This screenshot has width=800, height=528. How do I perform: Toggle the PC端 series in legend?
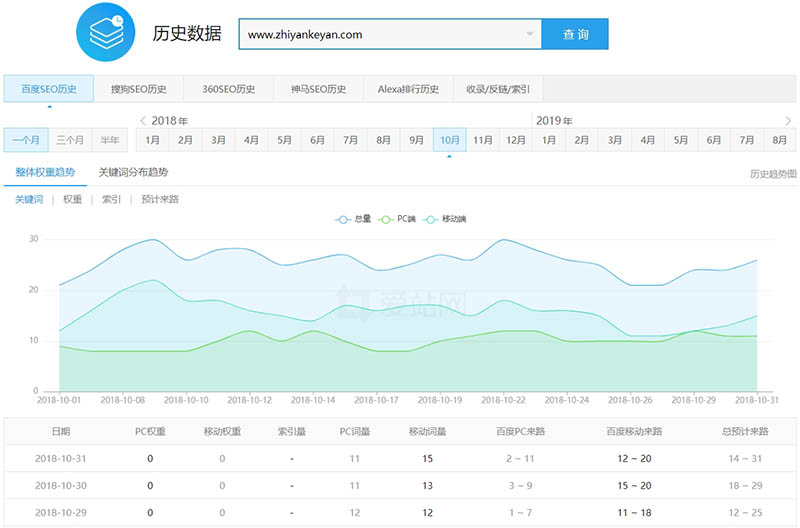pyautogui.click(x=396, y=219)
